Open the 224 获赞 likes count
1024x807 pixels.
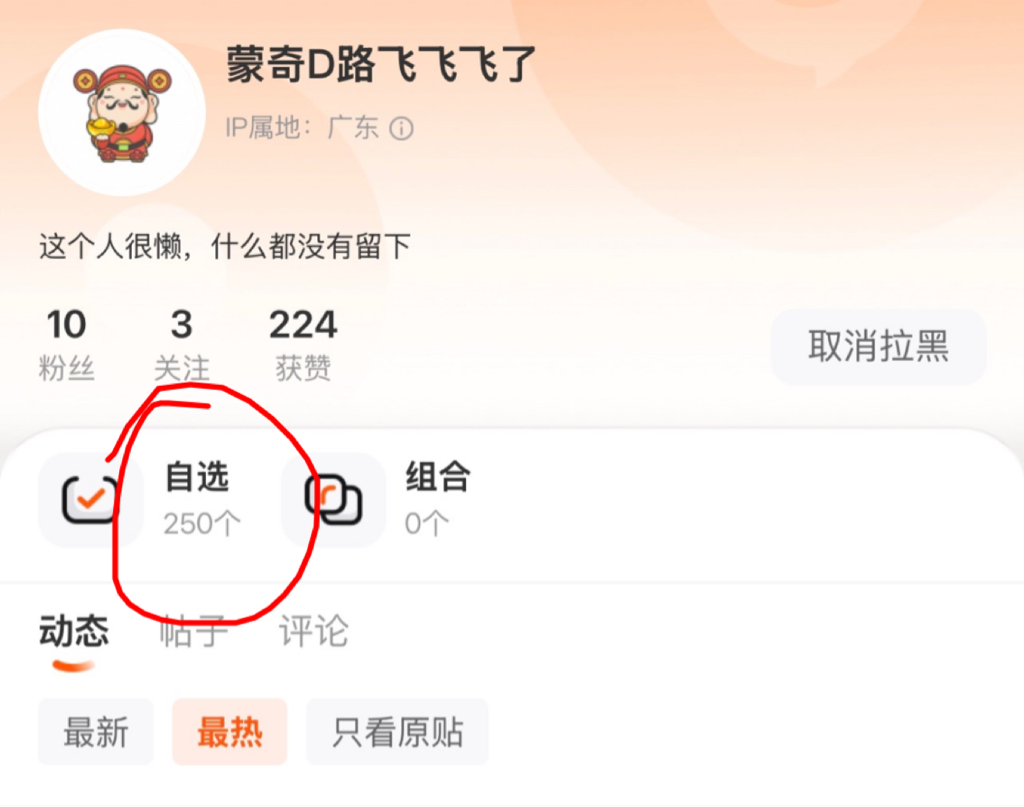point(303,345)
